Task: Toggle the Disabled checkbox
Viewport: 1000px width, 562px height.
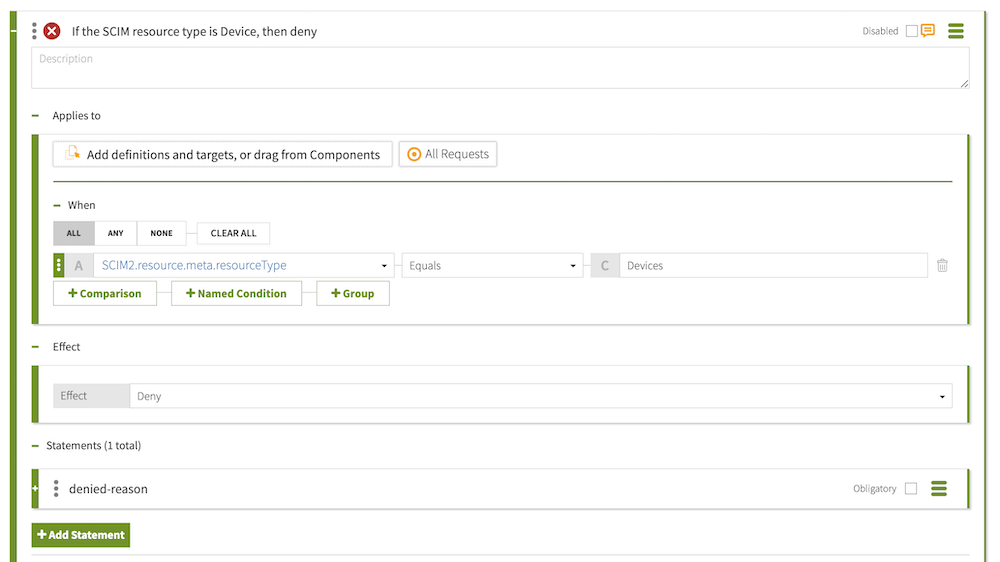Action: click(x=911, y=31)
